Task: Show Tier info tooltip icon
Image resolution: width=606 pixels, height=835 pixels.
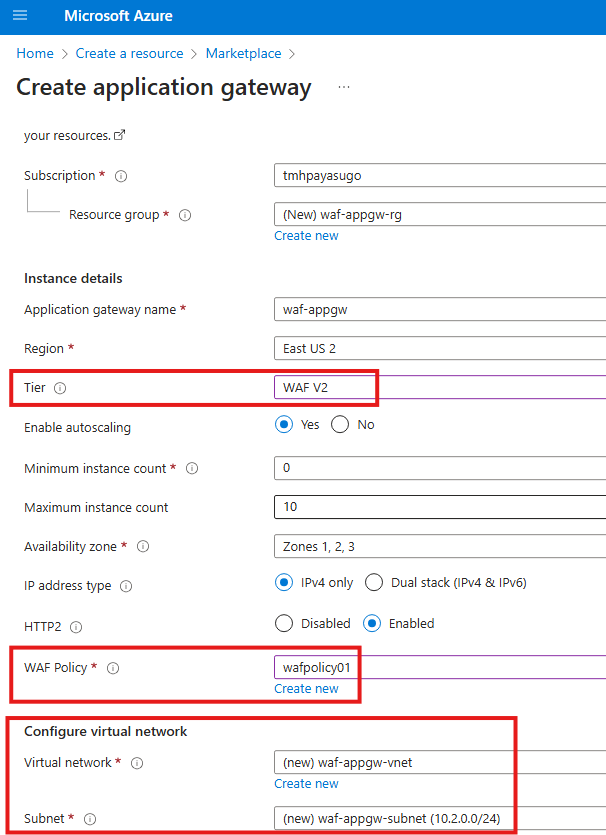Action: click(x=60, y=388)
